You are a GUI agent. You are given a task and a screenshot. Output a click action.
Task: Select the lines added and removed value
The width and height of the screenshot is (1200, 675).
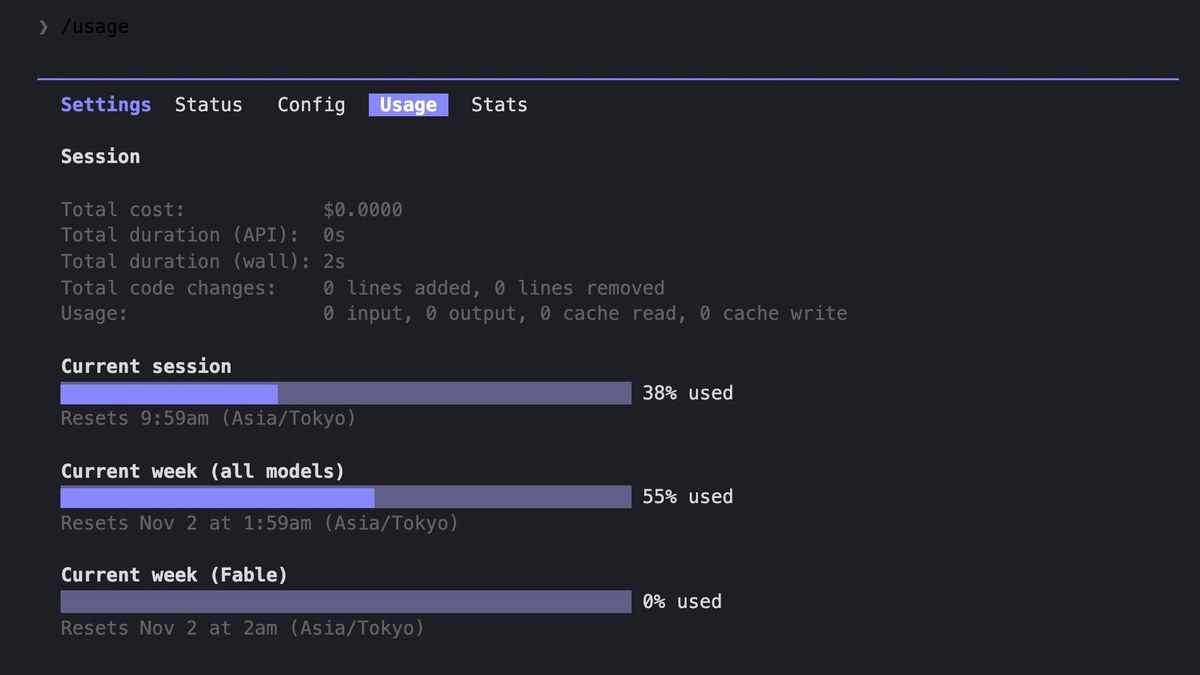[x=494, y=288]
